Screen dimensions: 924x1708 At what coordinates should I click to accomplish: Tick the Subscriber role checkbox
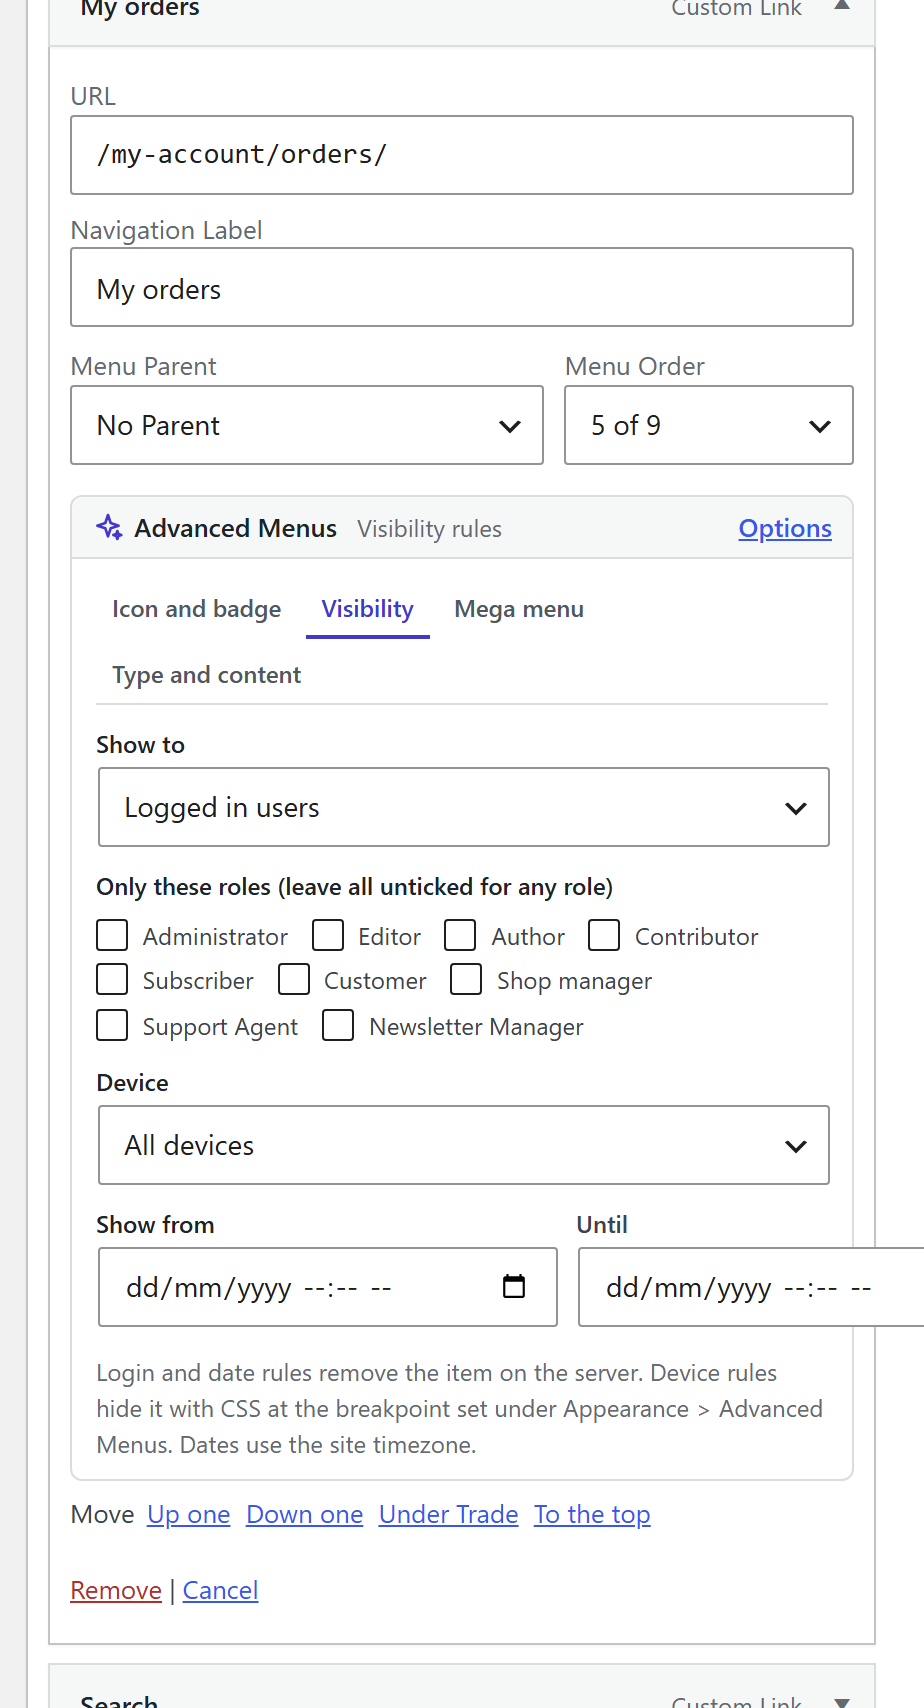112,980
